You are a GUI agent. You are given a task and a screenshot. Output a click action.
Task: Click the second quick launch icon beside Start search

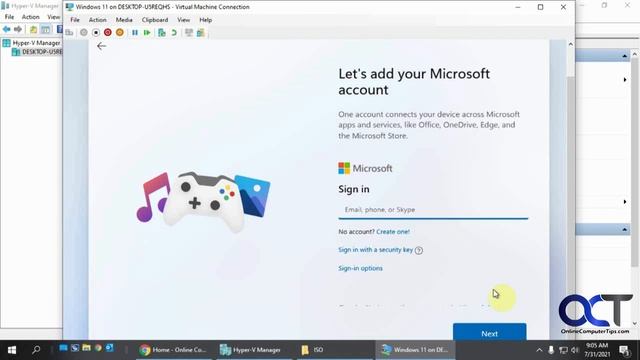coord(75,348)
